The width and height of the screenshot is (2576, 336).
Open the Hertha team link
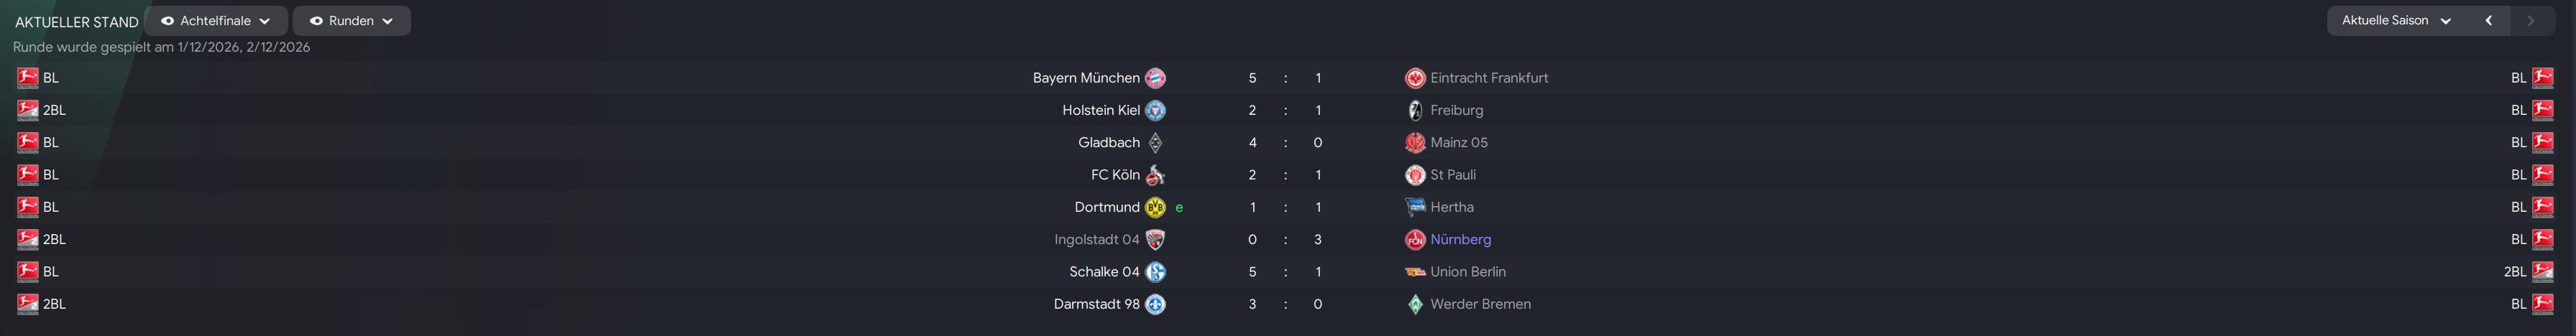pos(1451,207)
